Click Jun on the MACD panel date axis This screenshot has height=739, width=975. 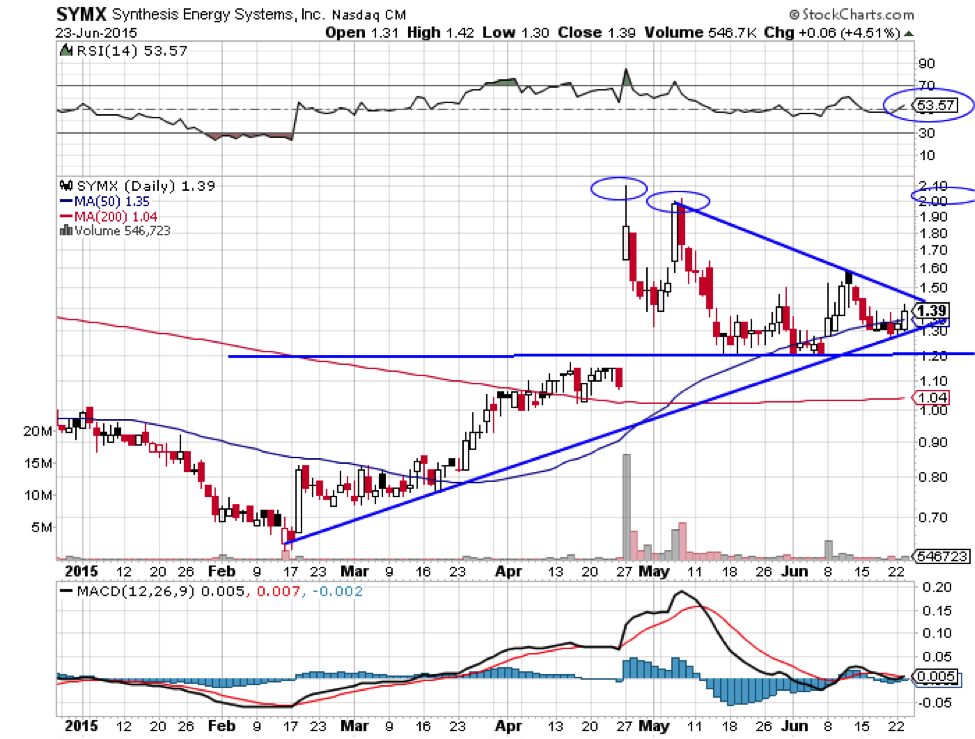[x=795, y=726]
